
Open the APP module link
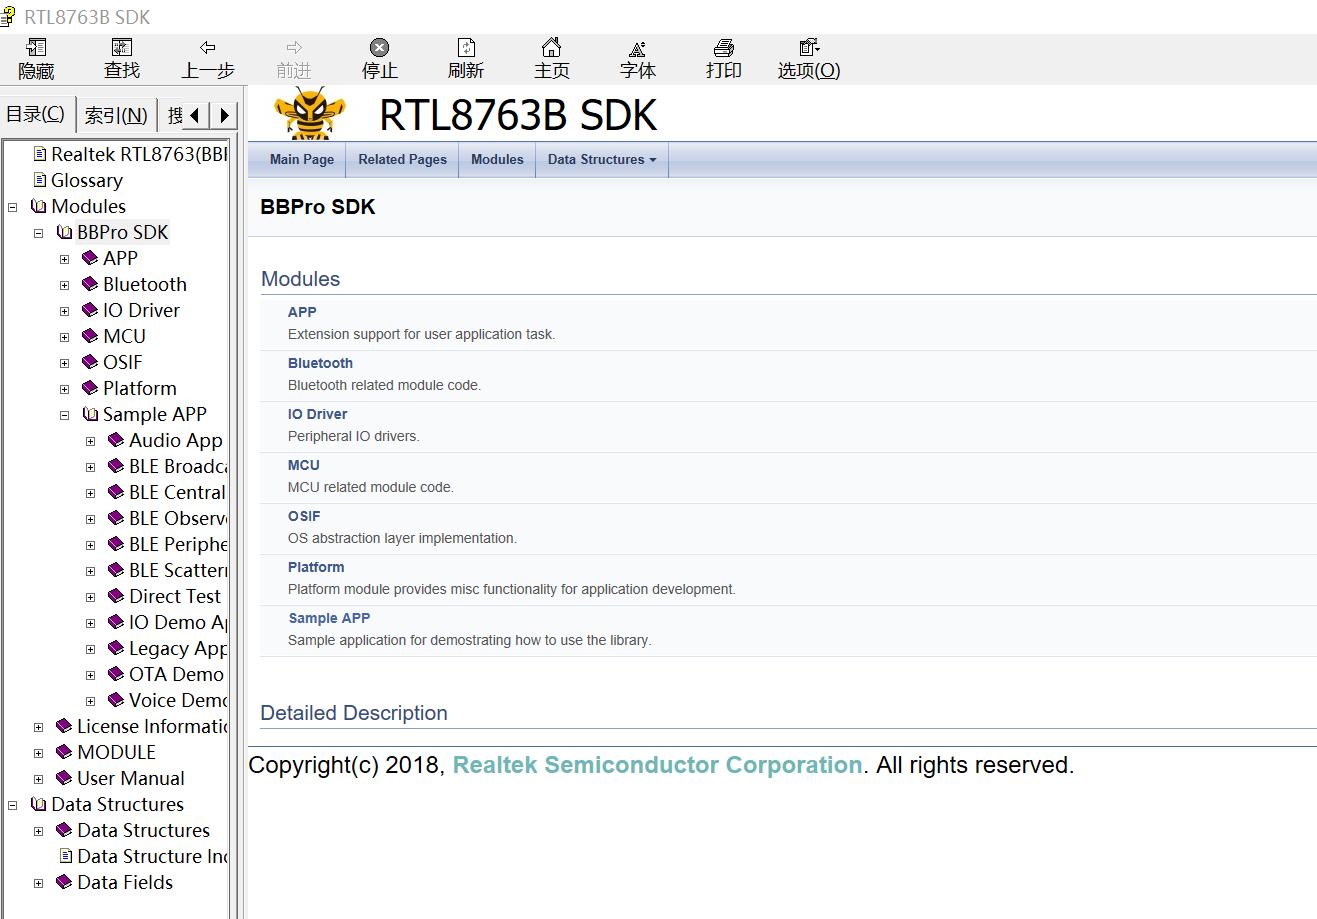(x=302, y=312)
